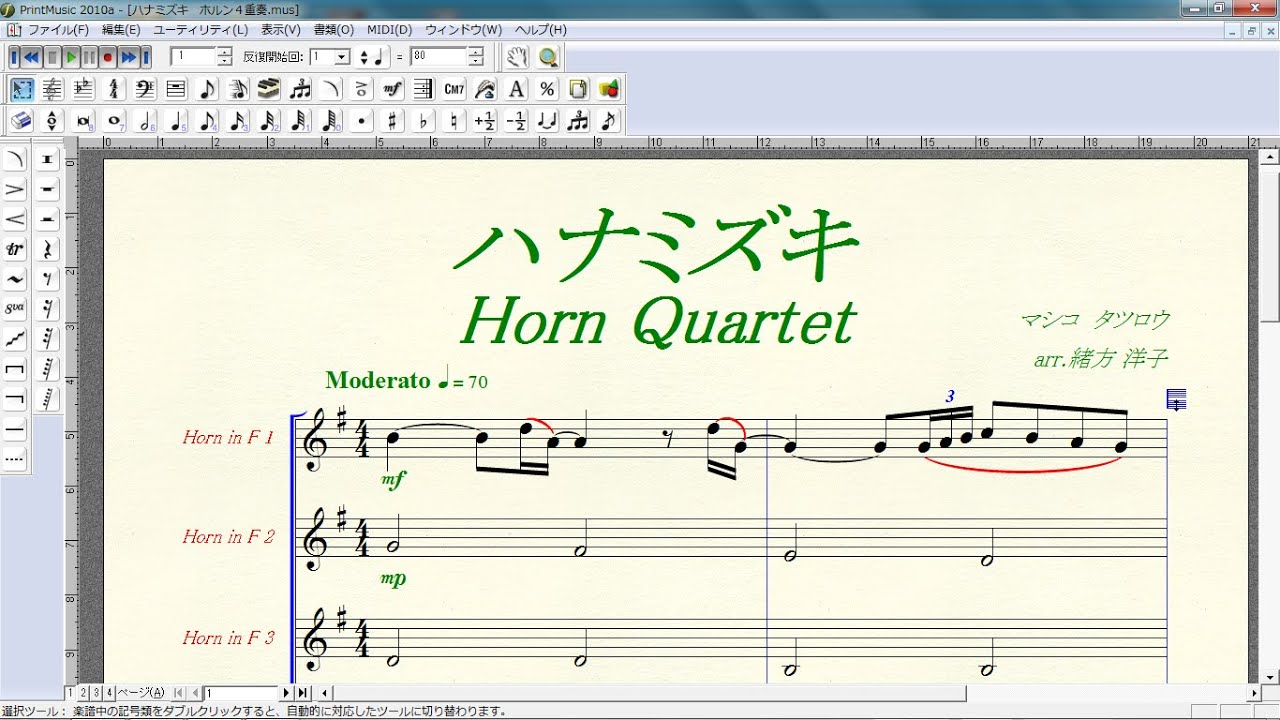Open the 表示(V) menu
The height and width of the screenshot is (720, 1280).
pos(281,30)
